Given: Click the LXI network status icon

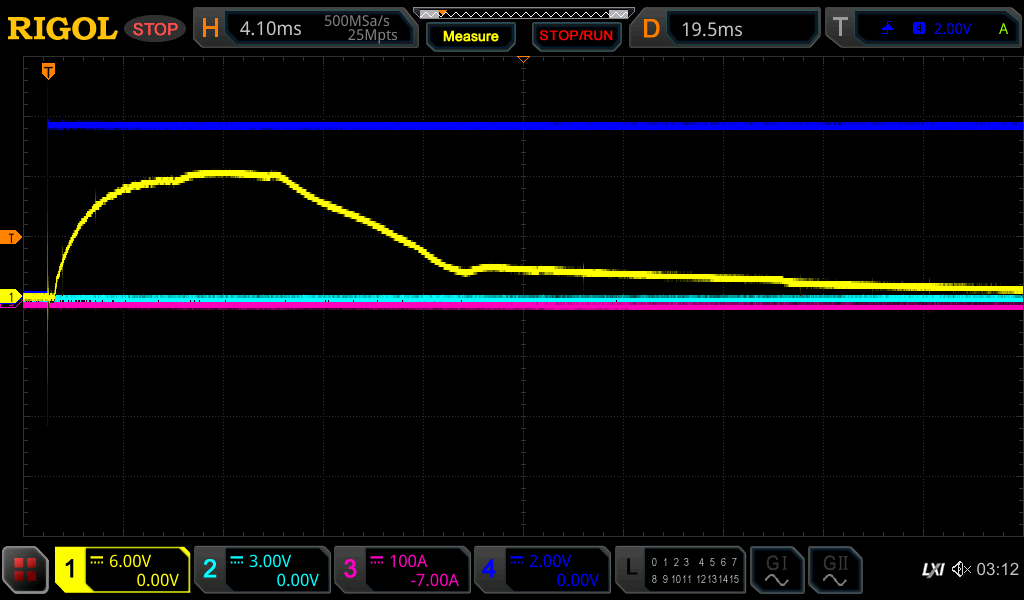Looking at the screenshot, I should (x=932, y=570).
